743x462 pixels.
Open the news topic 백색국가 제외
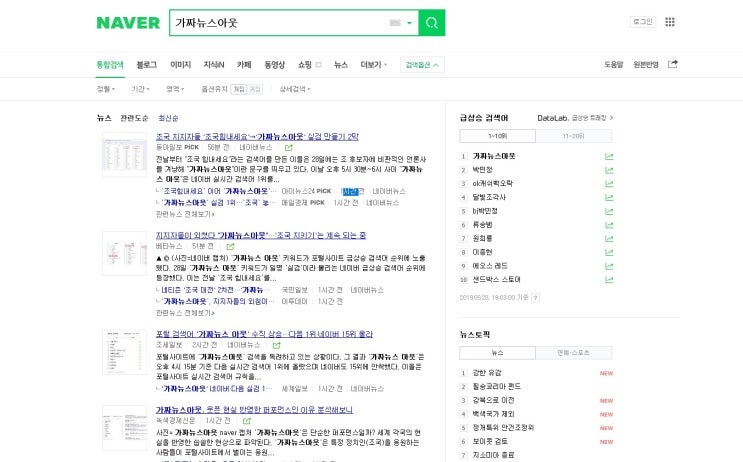pyautogui.click(x=493, y=414)
